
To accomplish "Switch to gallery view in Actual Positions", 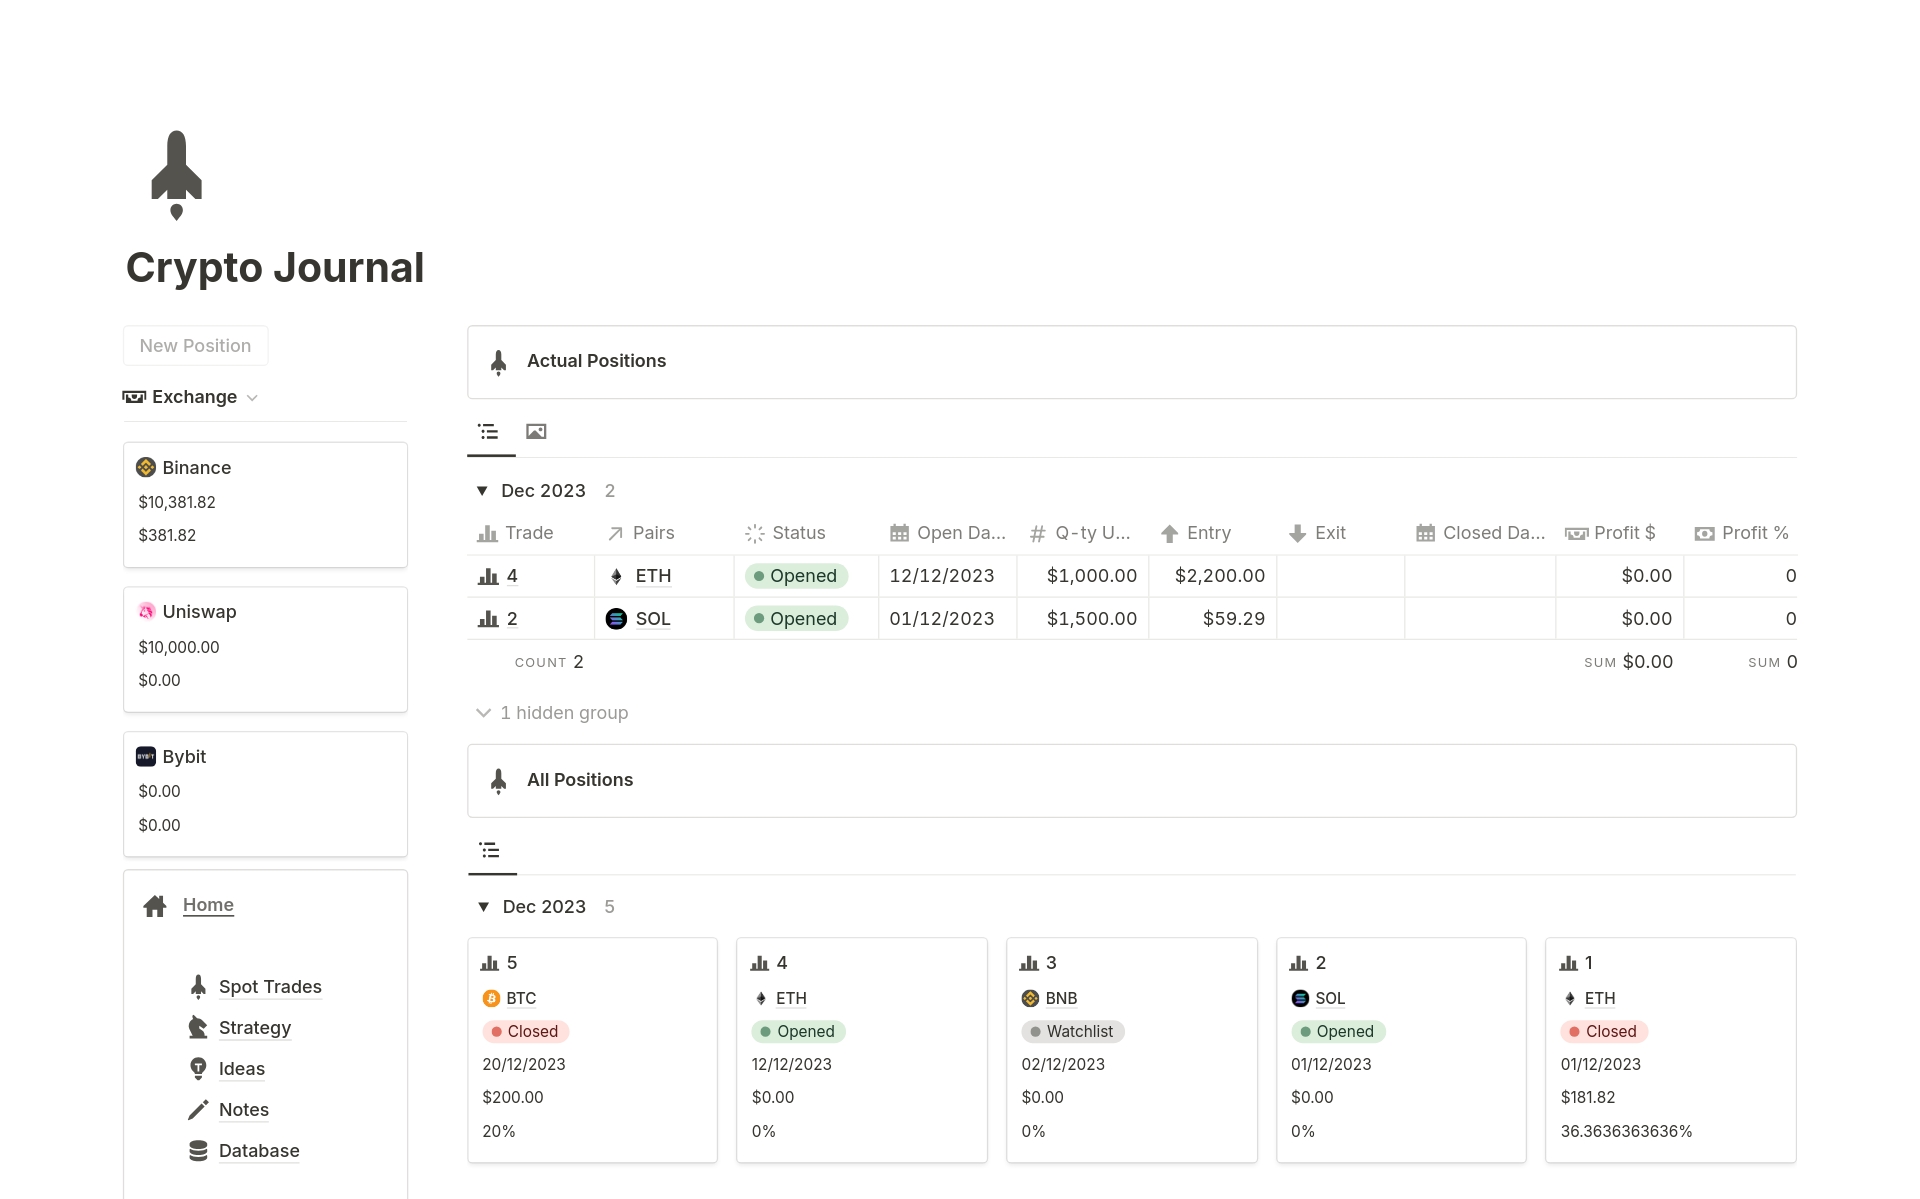I will tap(536, 431).
